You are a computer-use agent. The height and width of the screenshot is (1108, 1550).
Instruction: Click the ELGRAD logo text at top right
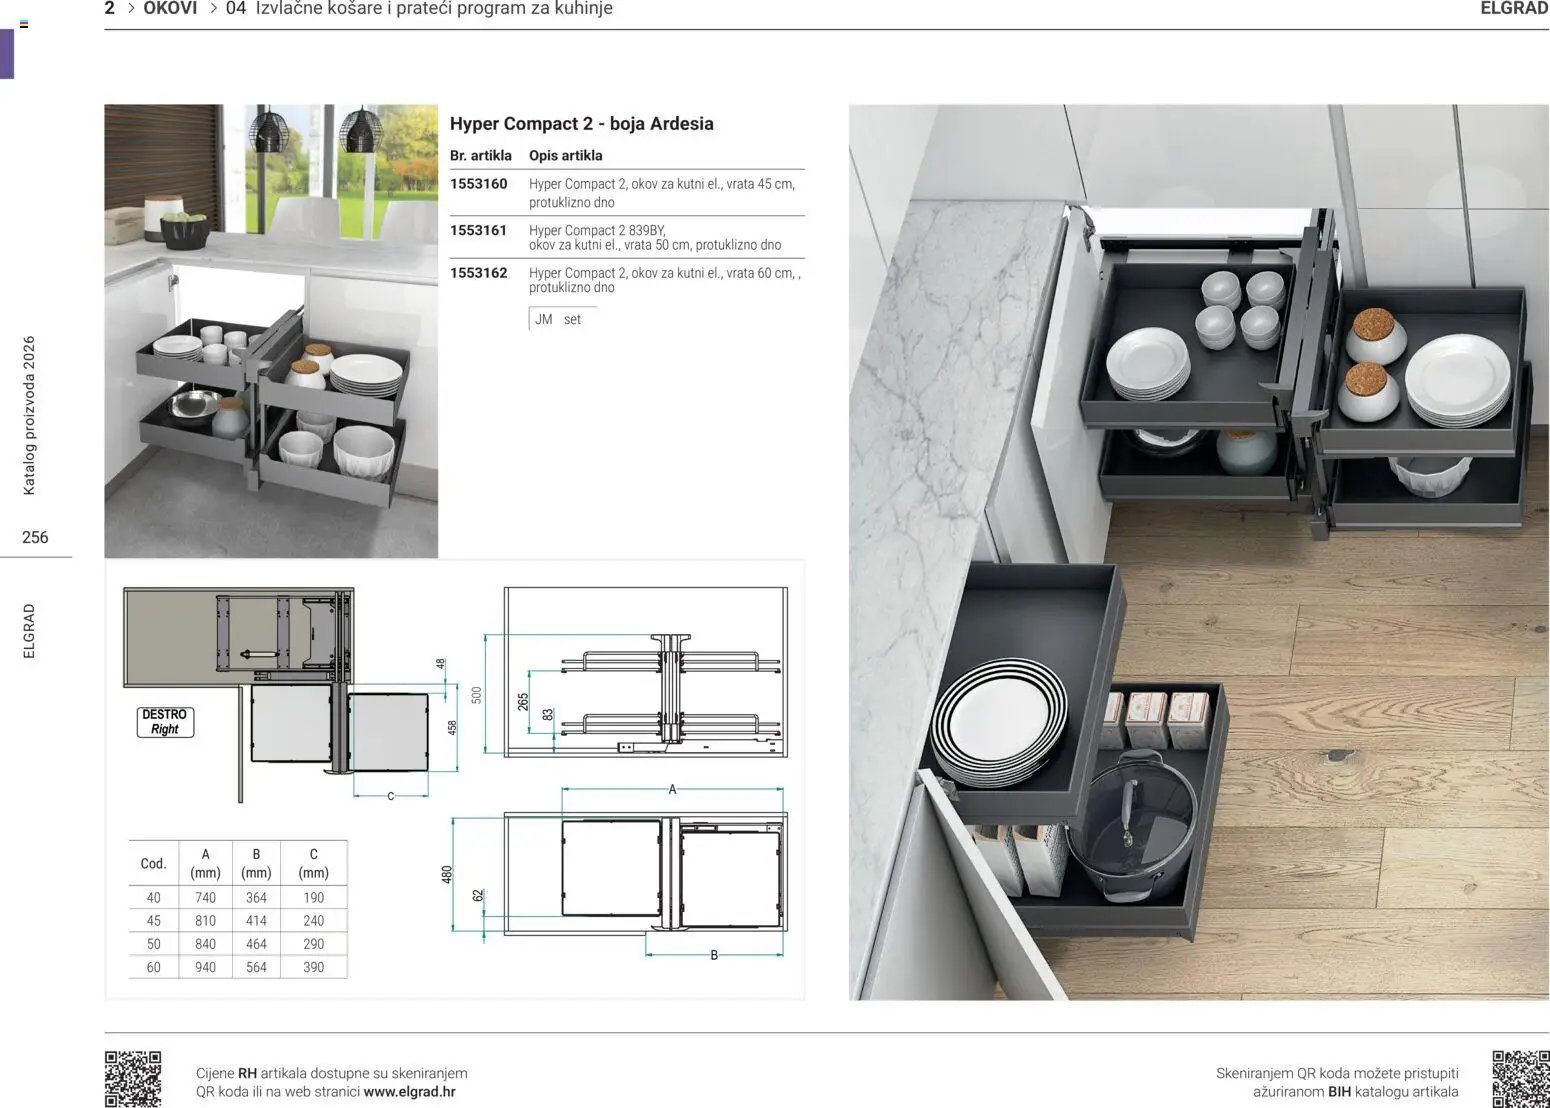coord(1514,9)
